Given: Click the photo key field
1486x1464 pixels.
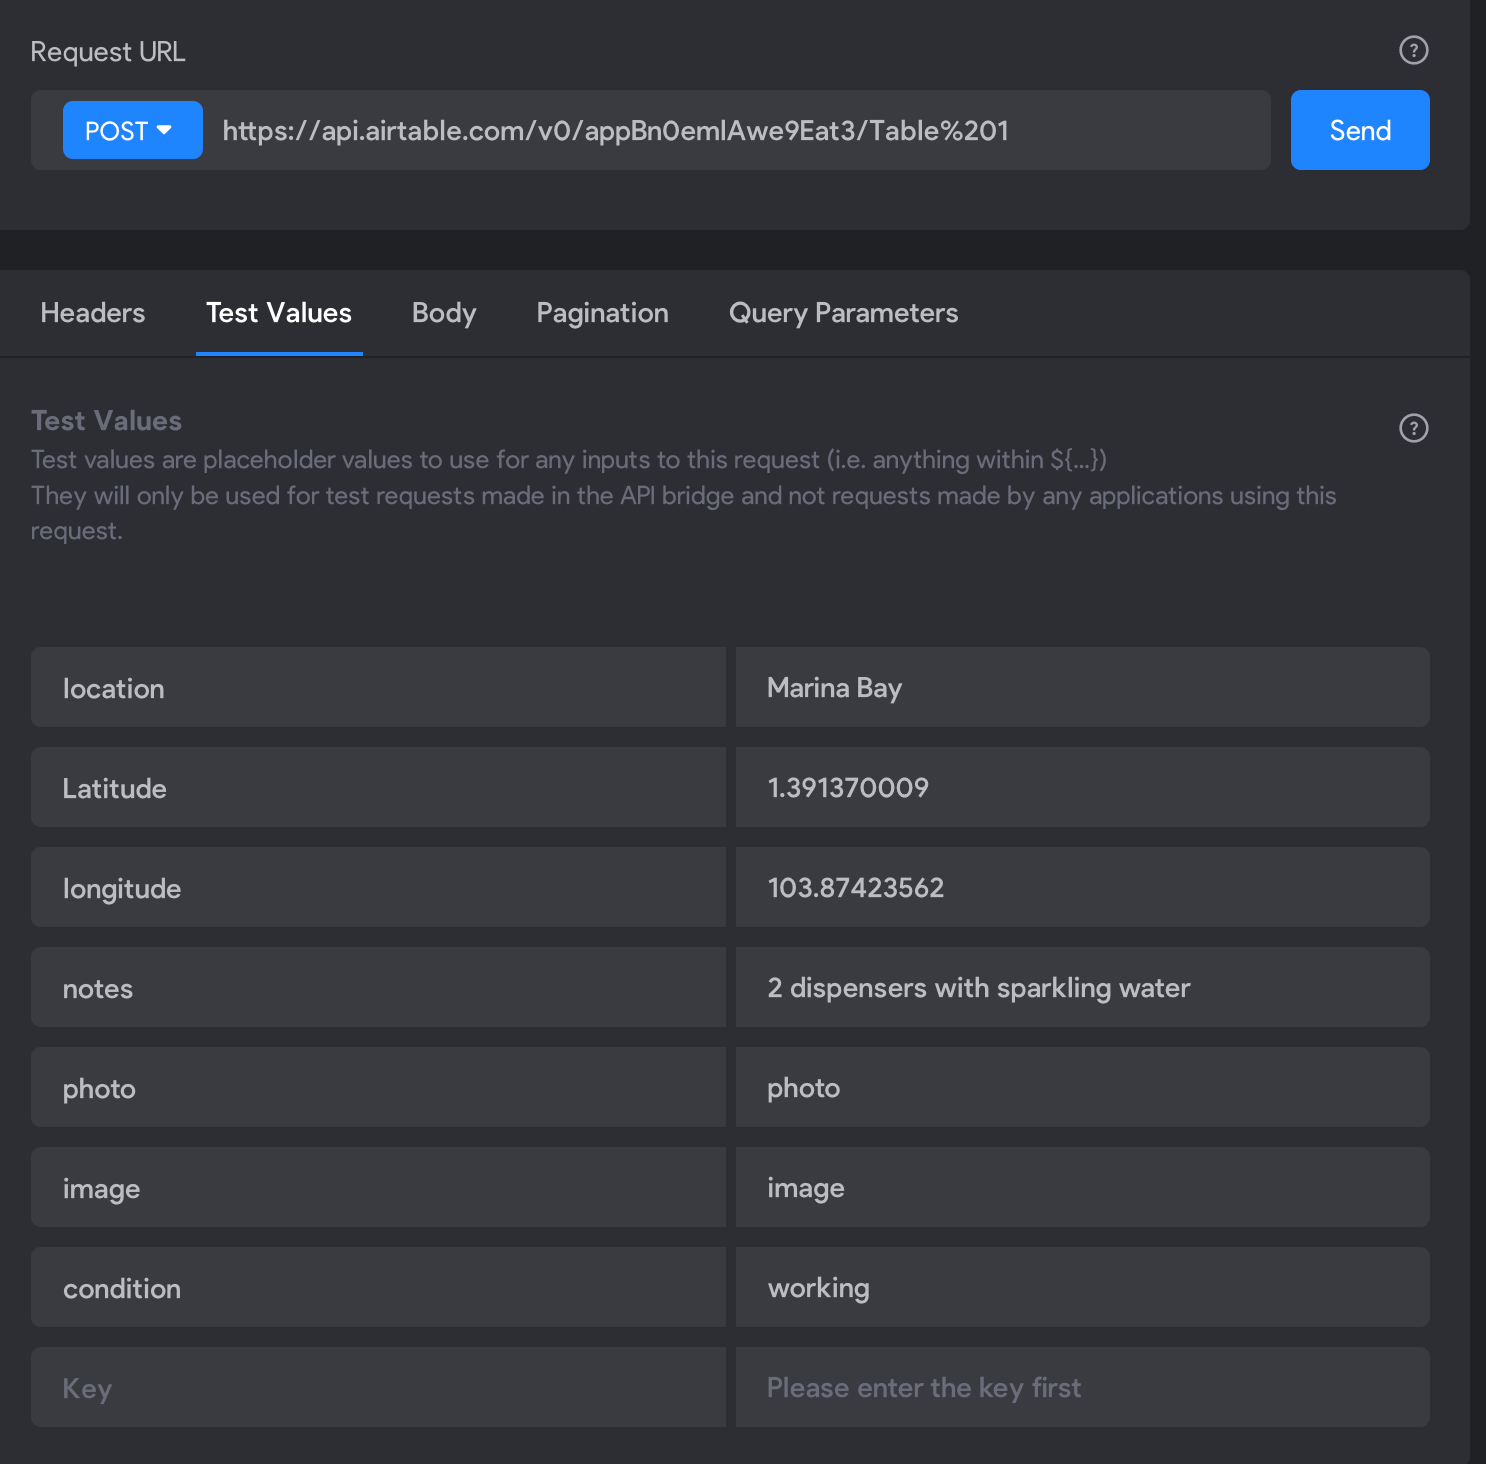Looking at the screenshot, I should click(x=378, y=1087).
